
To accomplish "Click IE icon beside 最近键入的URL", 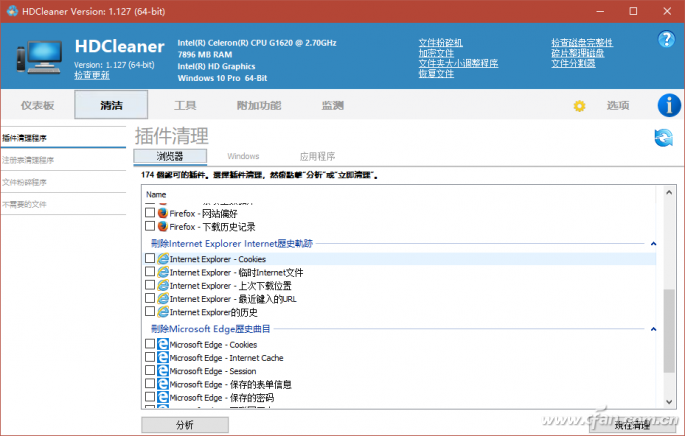I will (163, 298).
